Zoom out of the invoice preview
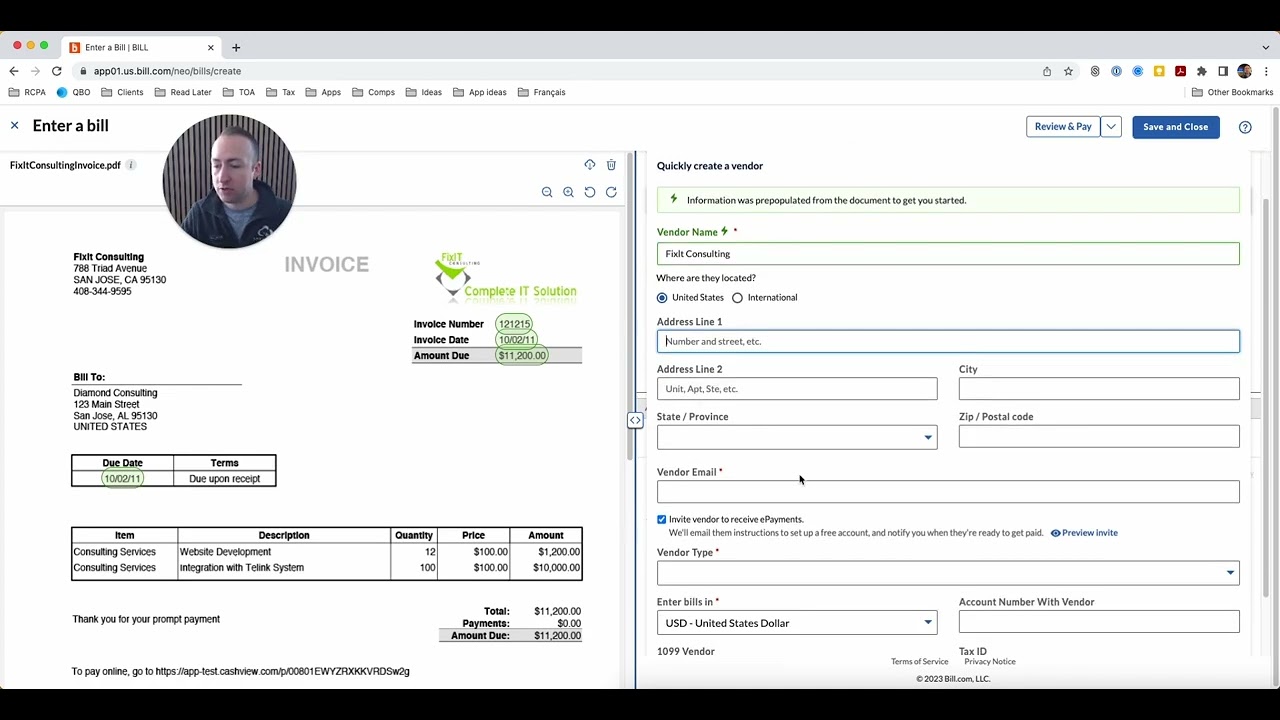The width and height of the screenshot is (1280, 720). click(547, 192)
